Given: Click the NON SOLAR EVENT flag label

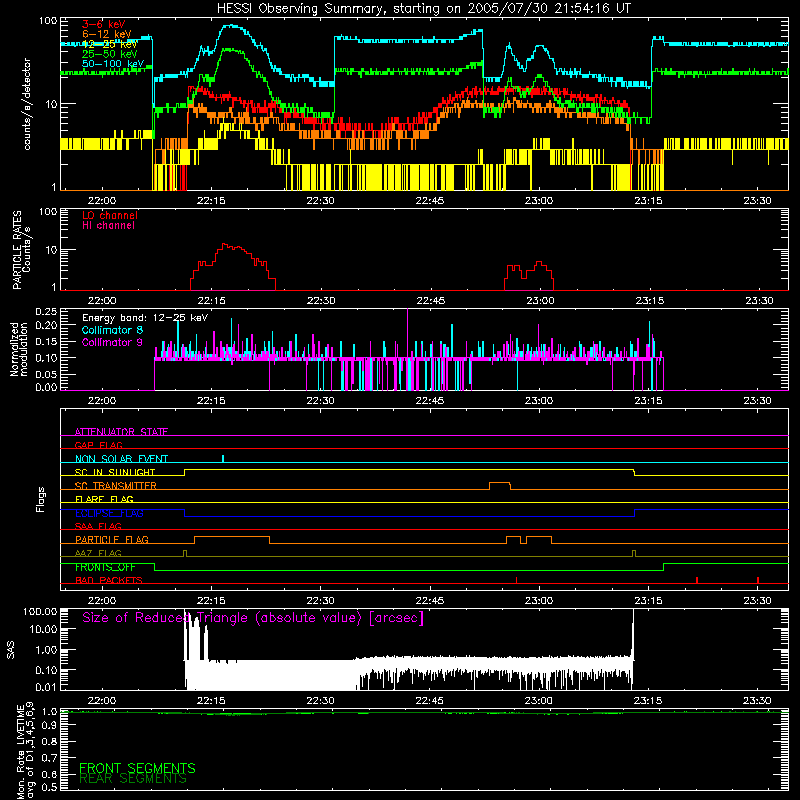Looking at the screenshot, I should click(x=121, y=459).
